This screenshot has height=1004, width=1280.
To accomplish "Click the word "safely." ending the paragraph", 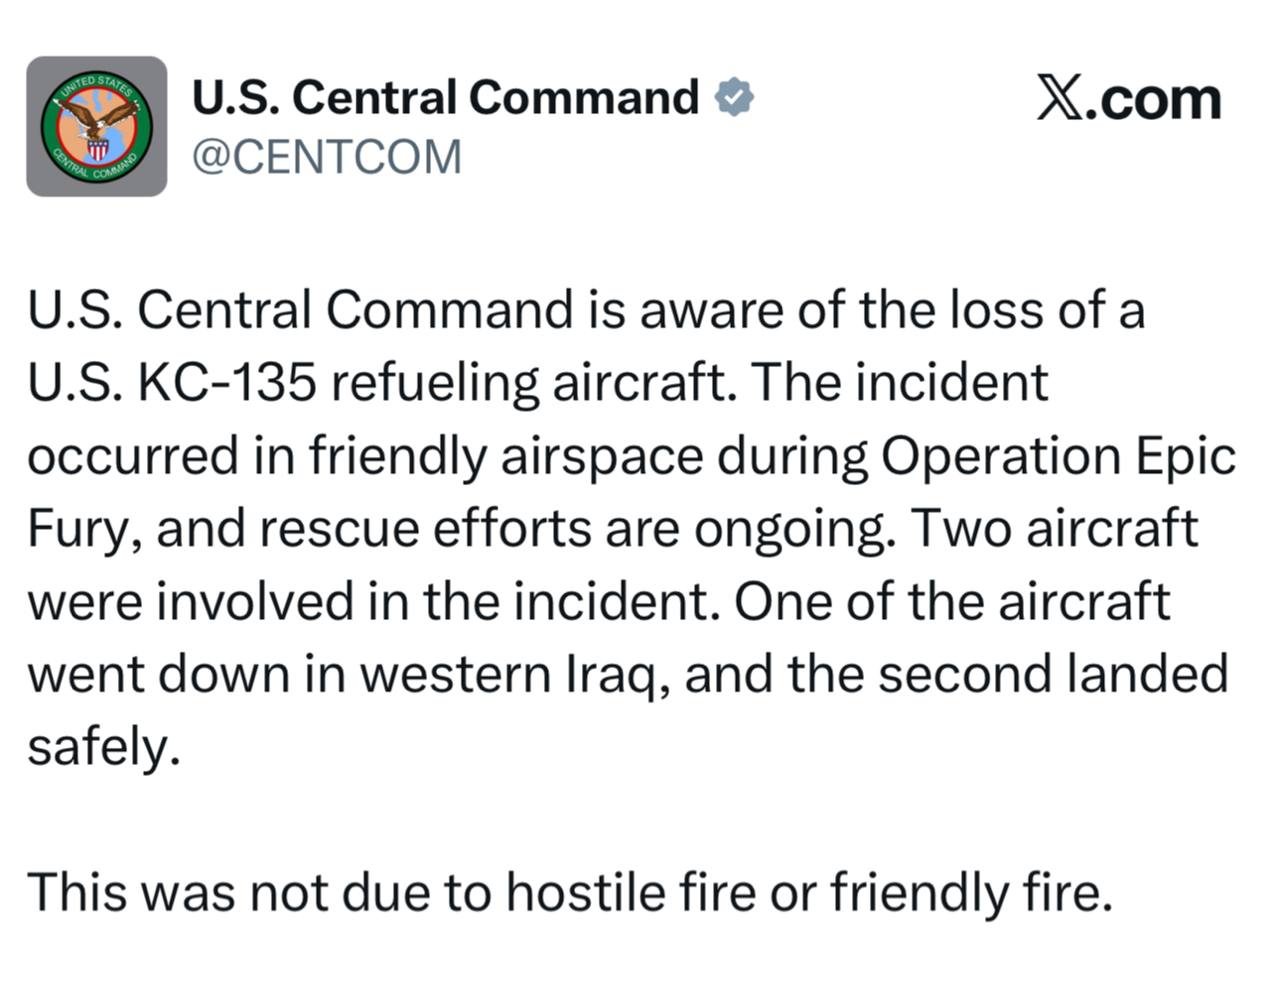I will pyautogui.click(x=104, y=747).
